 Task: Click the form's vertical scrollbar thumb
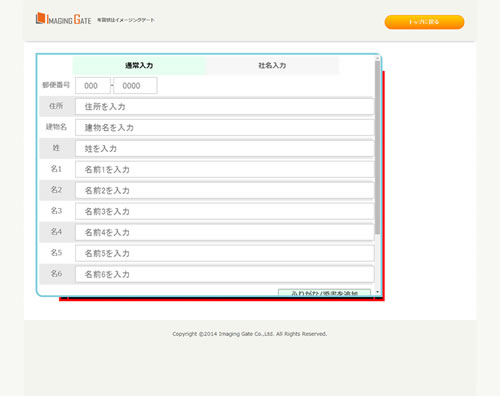(x=377, y=147)
